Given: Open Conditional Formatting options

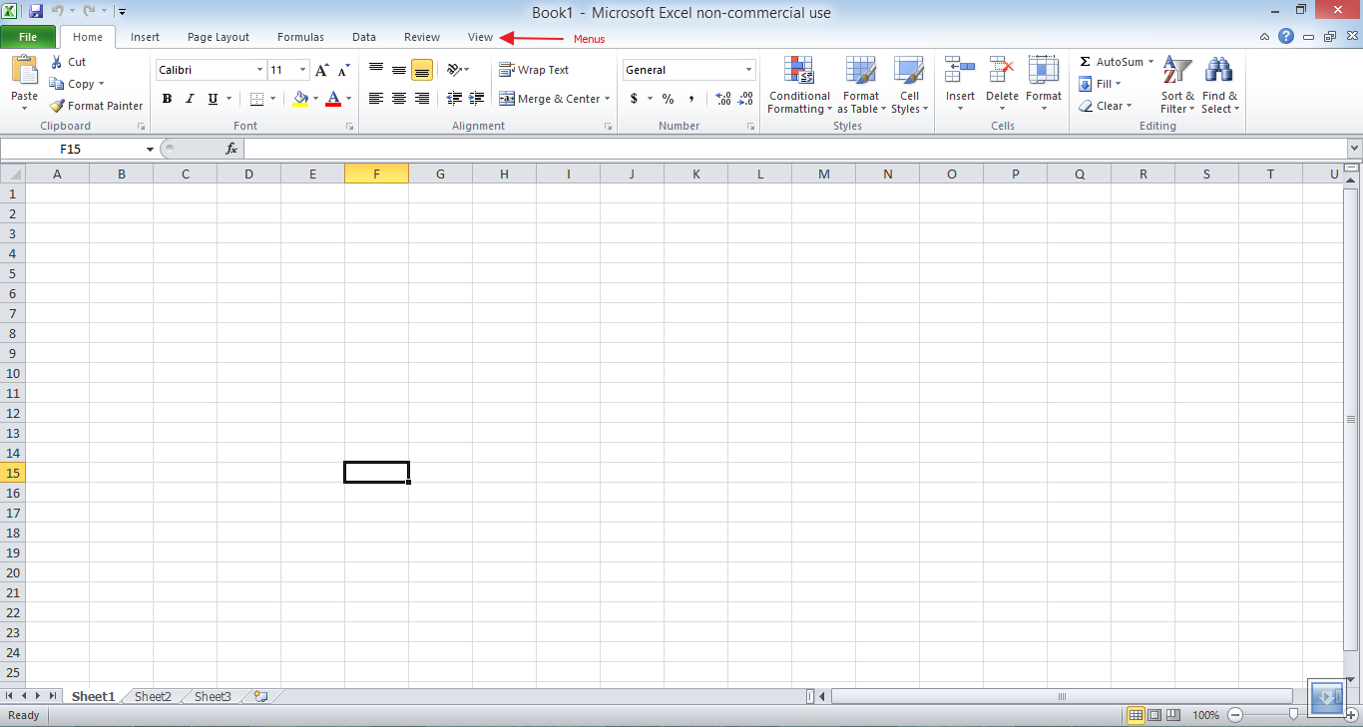Looking at the screenshot, I should 798,85.
